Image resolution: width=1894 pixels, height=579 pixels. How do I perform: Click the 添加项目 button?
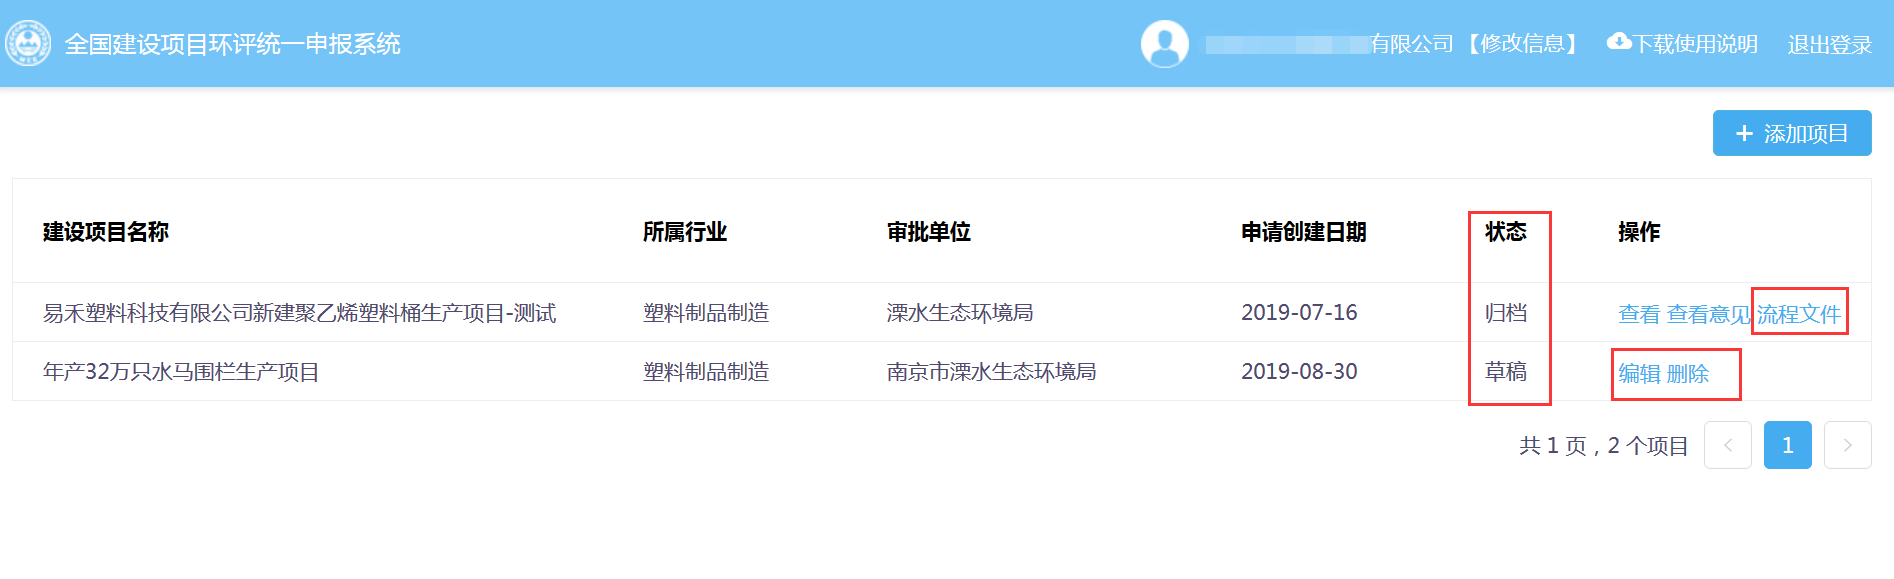click(x=1791, y=133)
